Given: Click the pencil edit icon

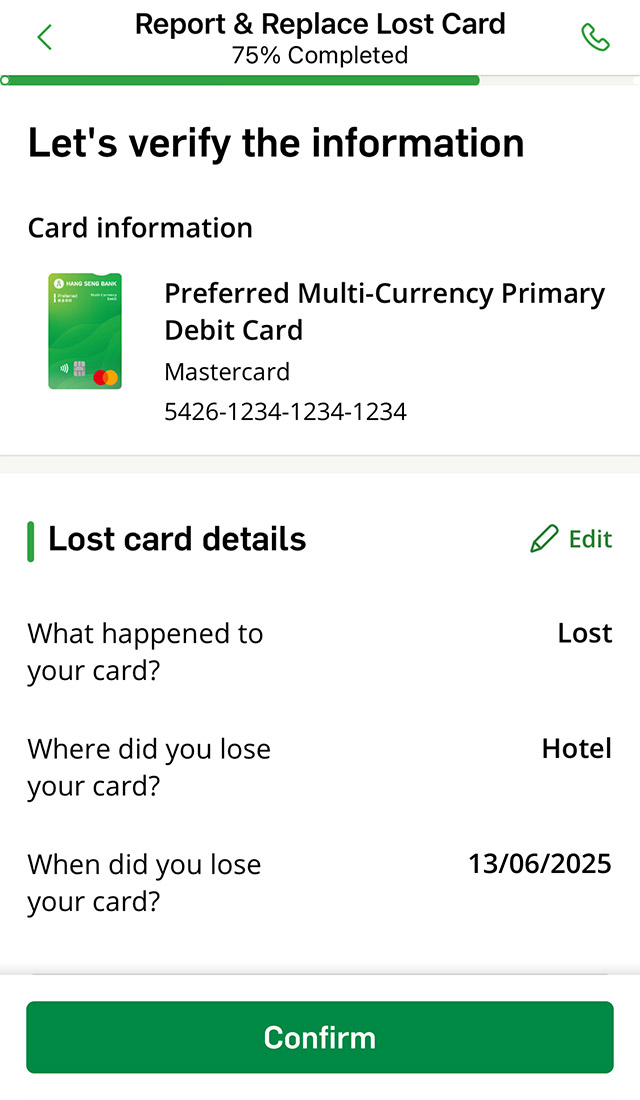Looking at the screenshot, I should (544, 540).
